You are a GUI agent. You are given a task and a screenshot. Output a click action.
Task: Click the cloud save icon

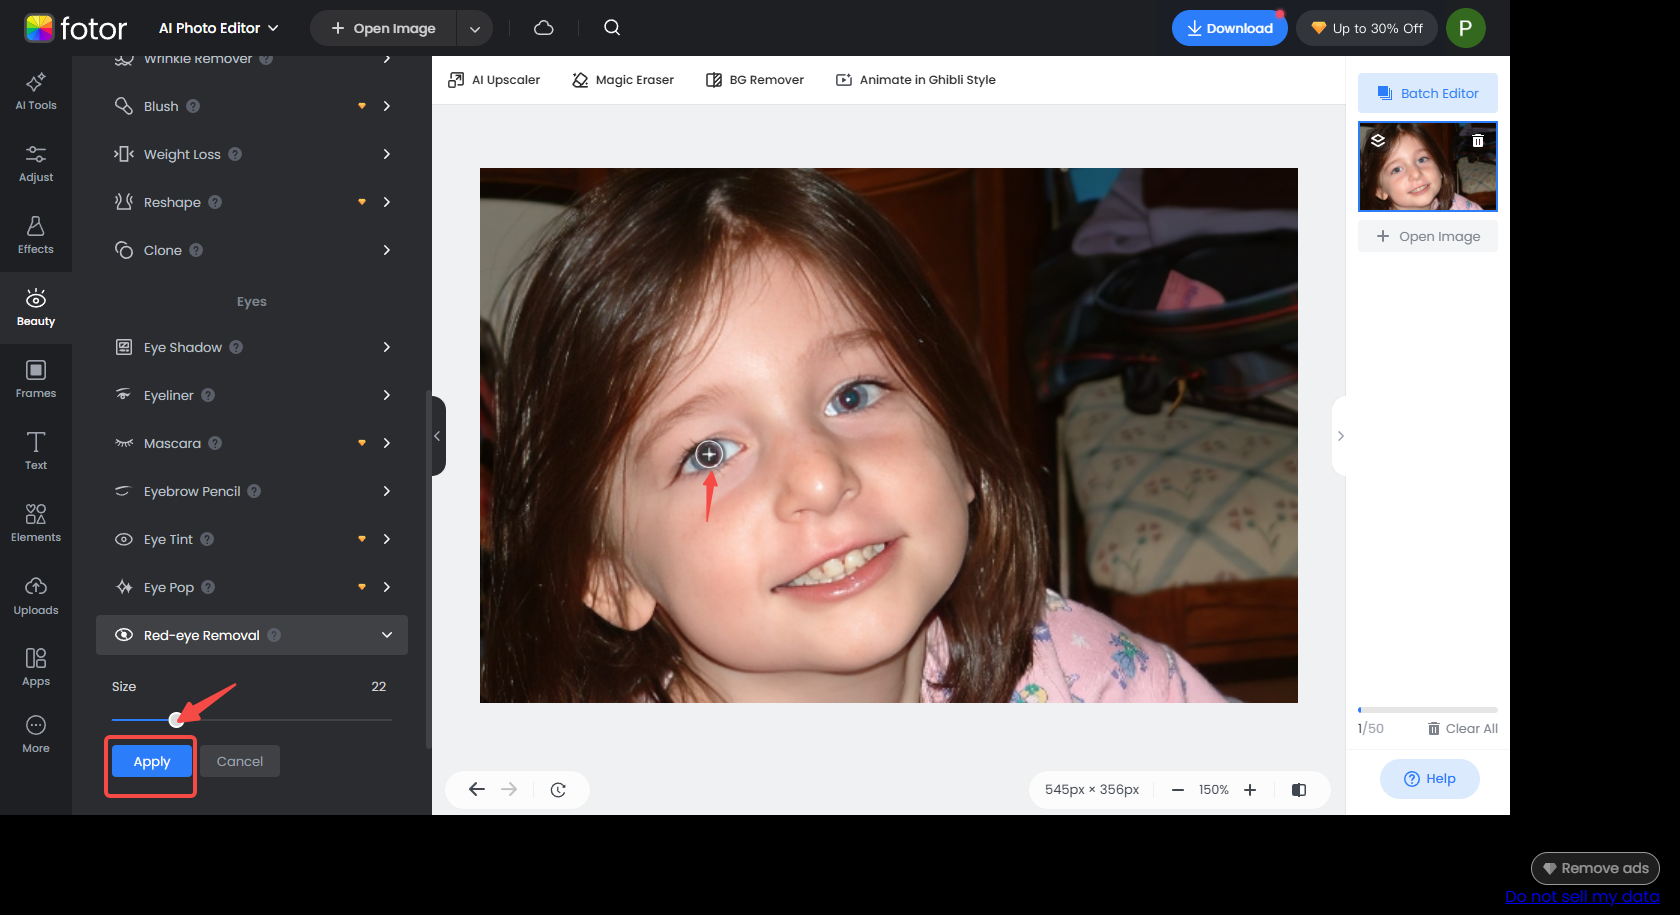tap(544, 28)
